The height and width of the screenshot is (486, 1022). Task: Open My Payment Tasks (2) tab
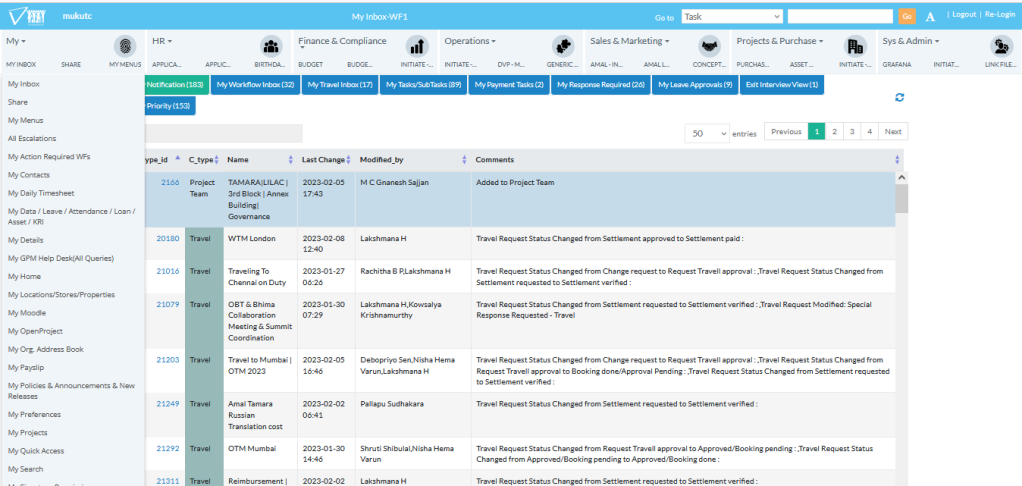click(509, 85)
